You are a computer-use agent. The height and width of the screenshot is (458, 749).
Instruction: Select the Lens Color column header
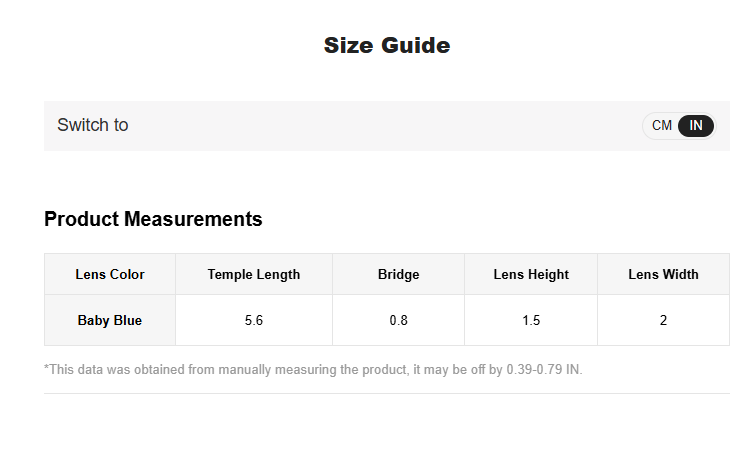[110, 274]
